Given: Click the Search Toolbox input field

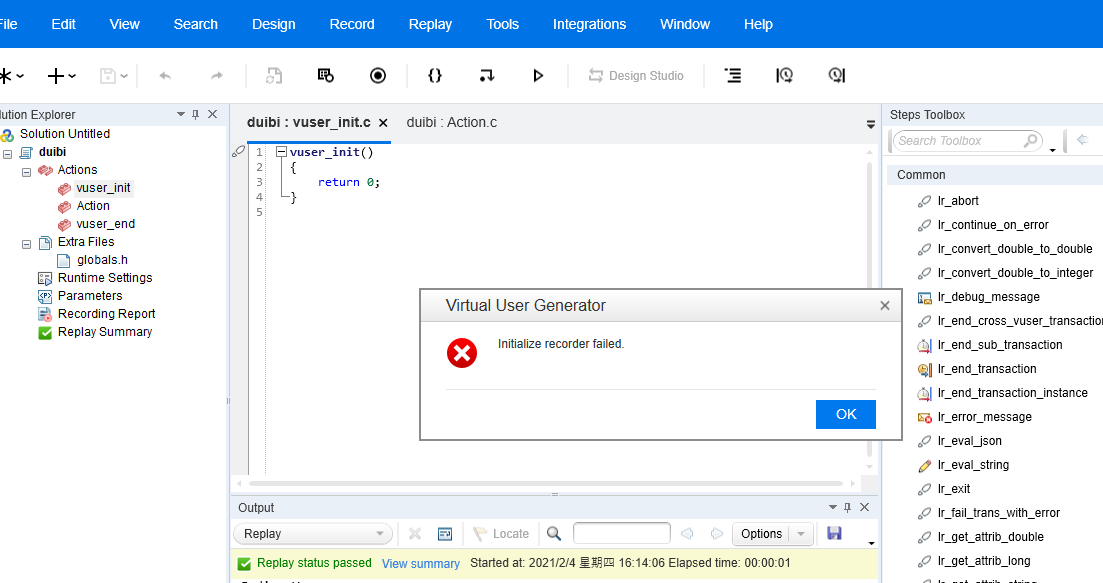Looking at the screenshot, I should coord(967,141).
